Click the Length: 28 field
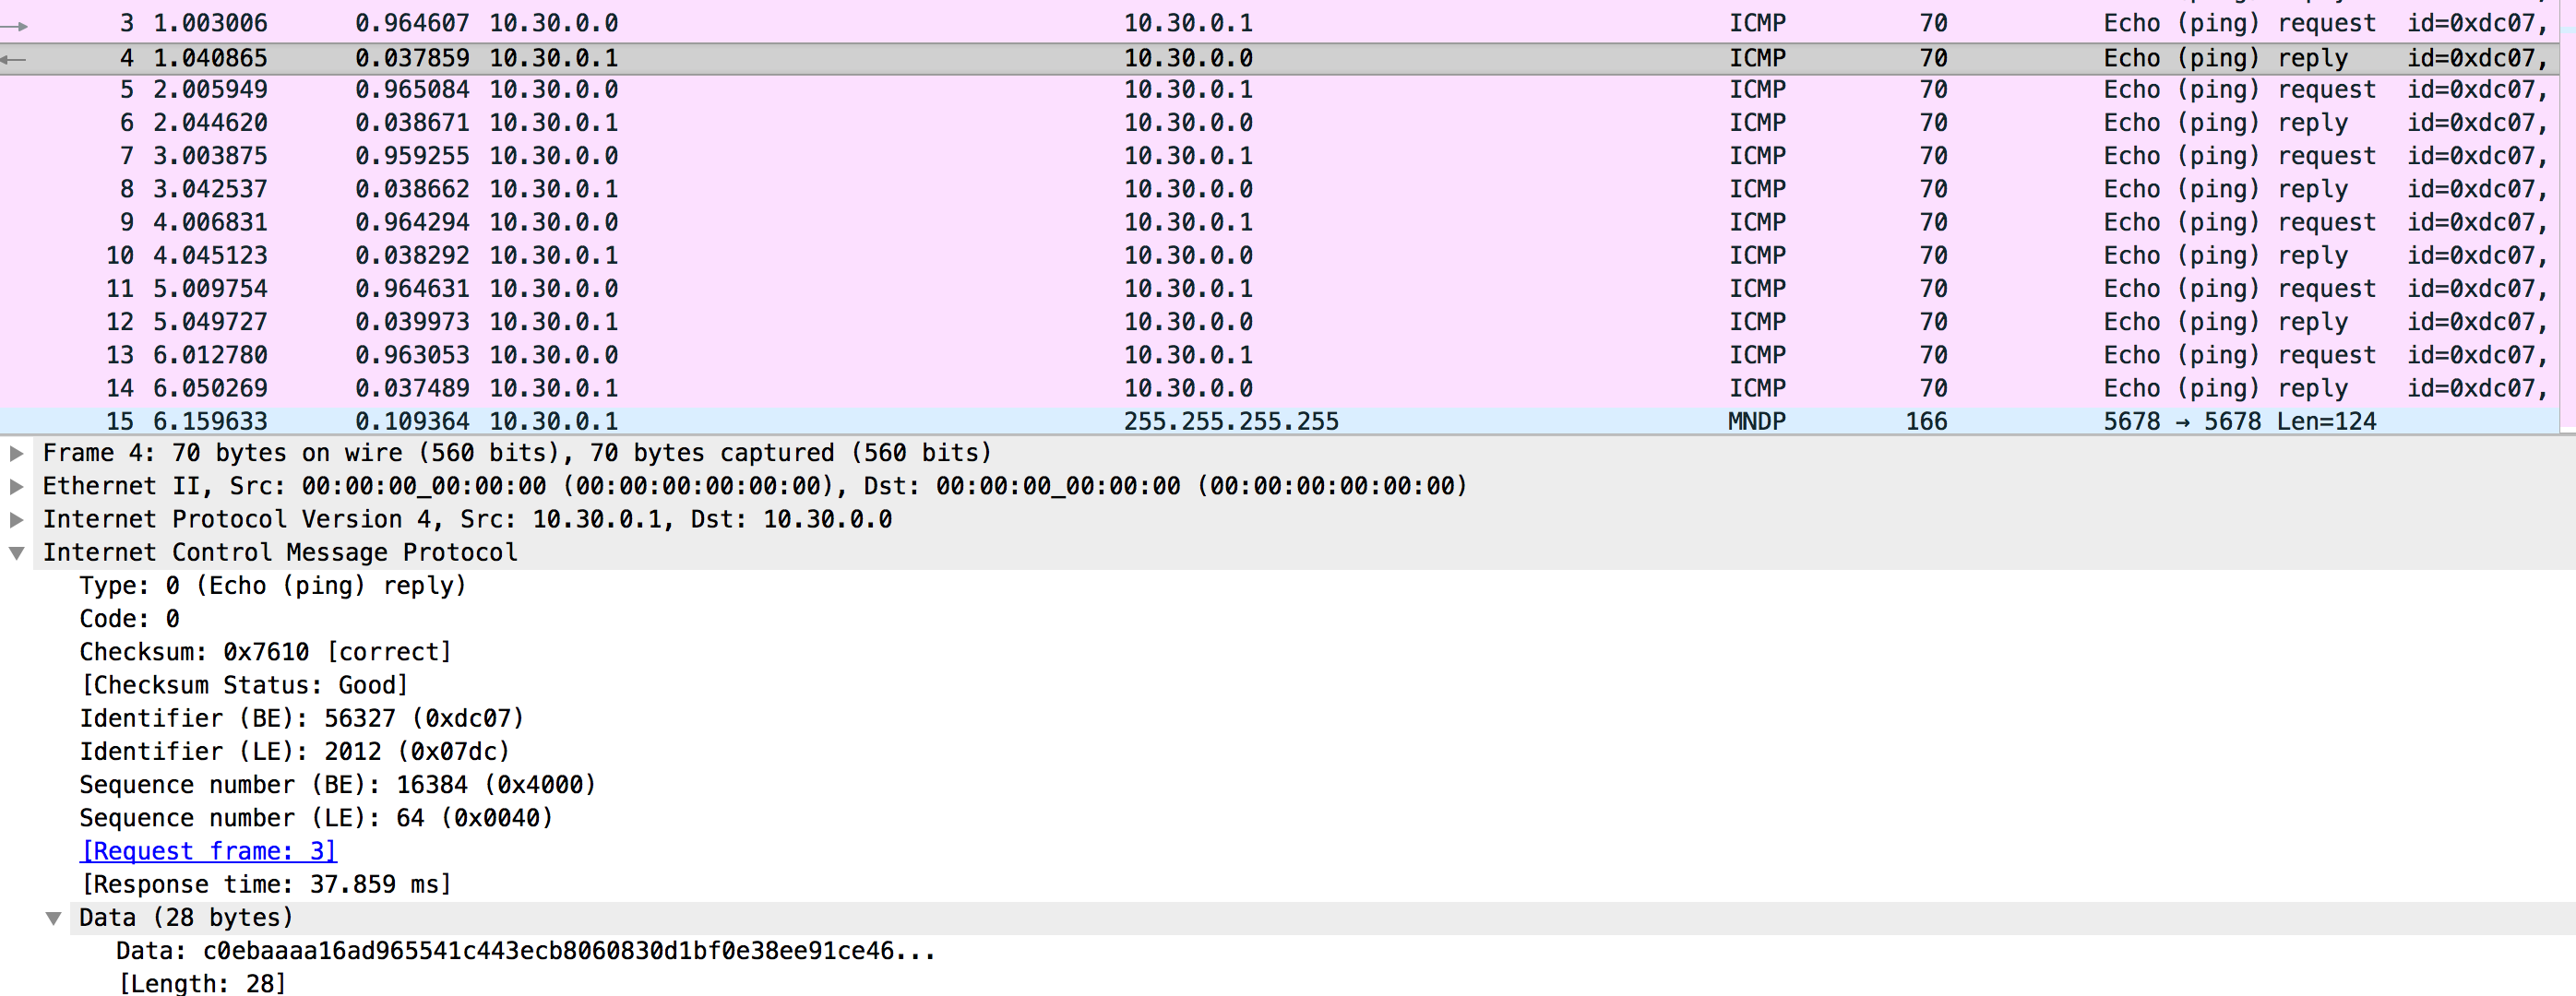2576x996 pixels. [x=202, y=983]
